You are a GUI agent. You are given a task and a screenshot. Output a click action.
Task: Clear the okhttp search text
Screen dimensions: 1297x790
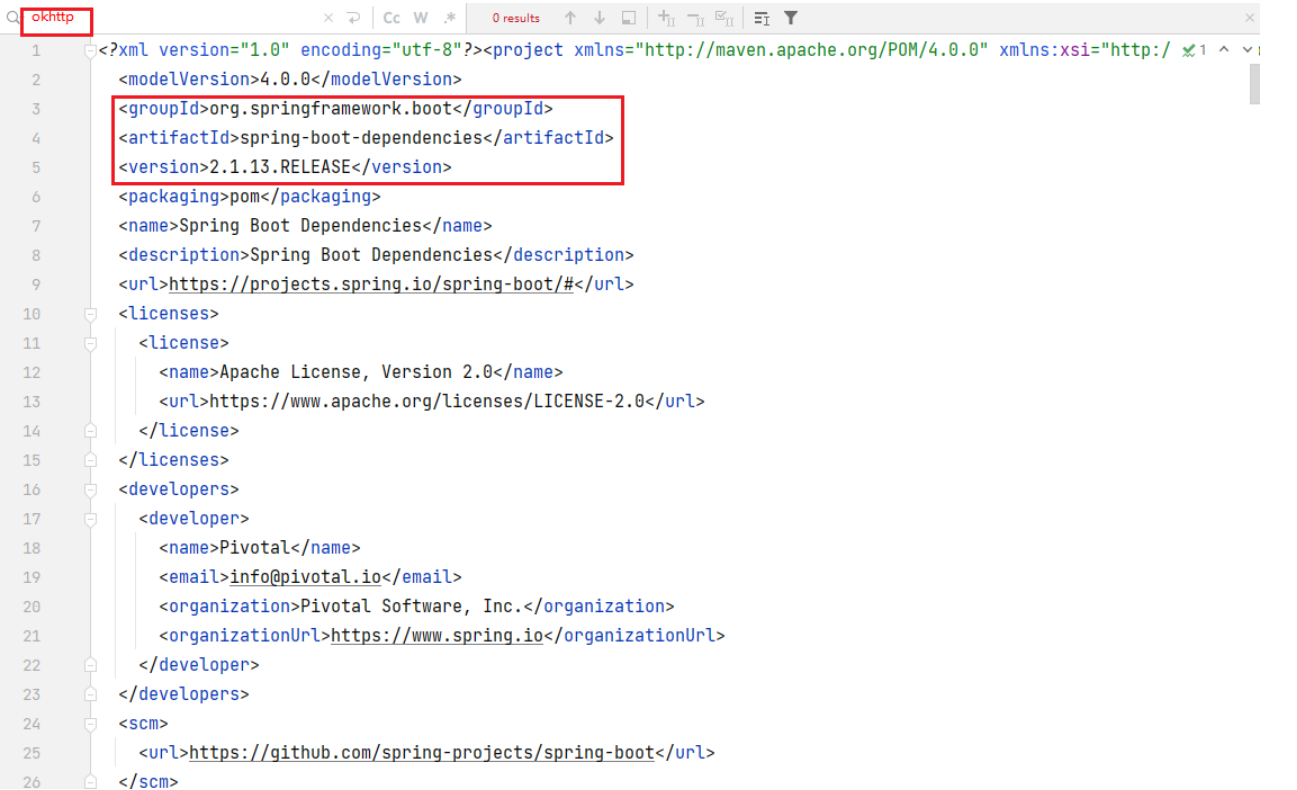tap(328, 18)
